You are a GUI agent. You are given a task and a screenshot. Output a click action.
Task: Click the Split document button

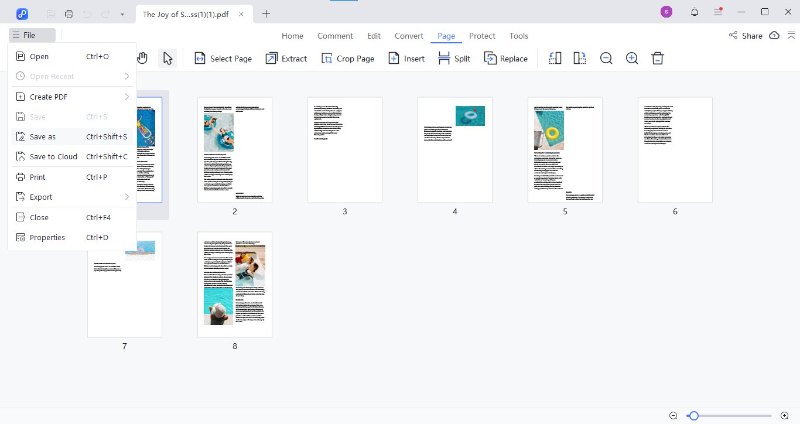(454, 59)
